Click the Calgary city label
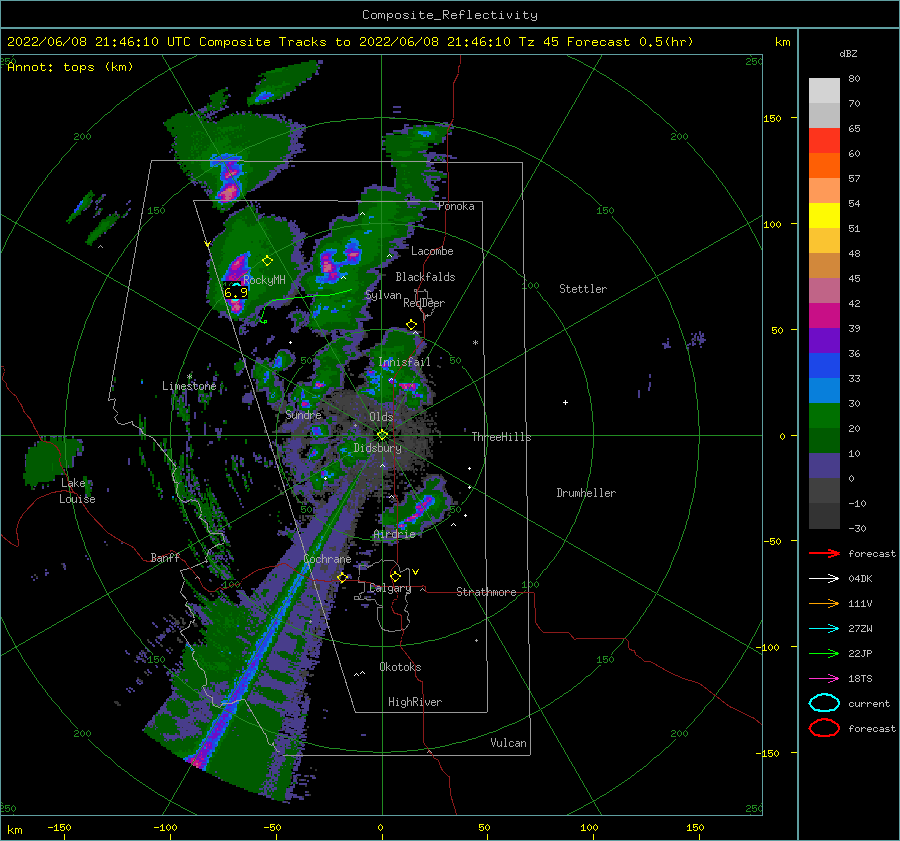This screenshot has height=841, width=900. point(390,588)
